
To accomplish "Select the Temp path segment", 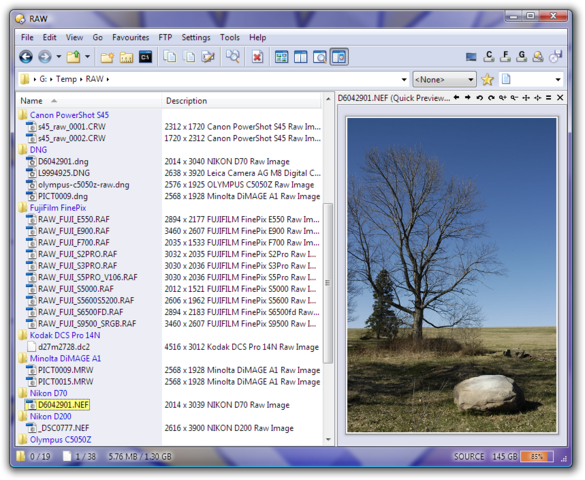I will tap(66, 79).
